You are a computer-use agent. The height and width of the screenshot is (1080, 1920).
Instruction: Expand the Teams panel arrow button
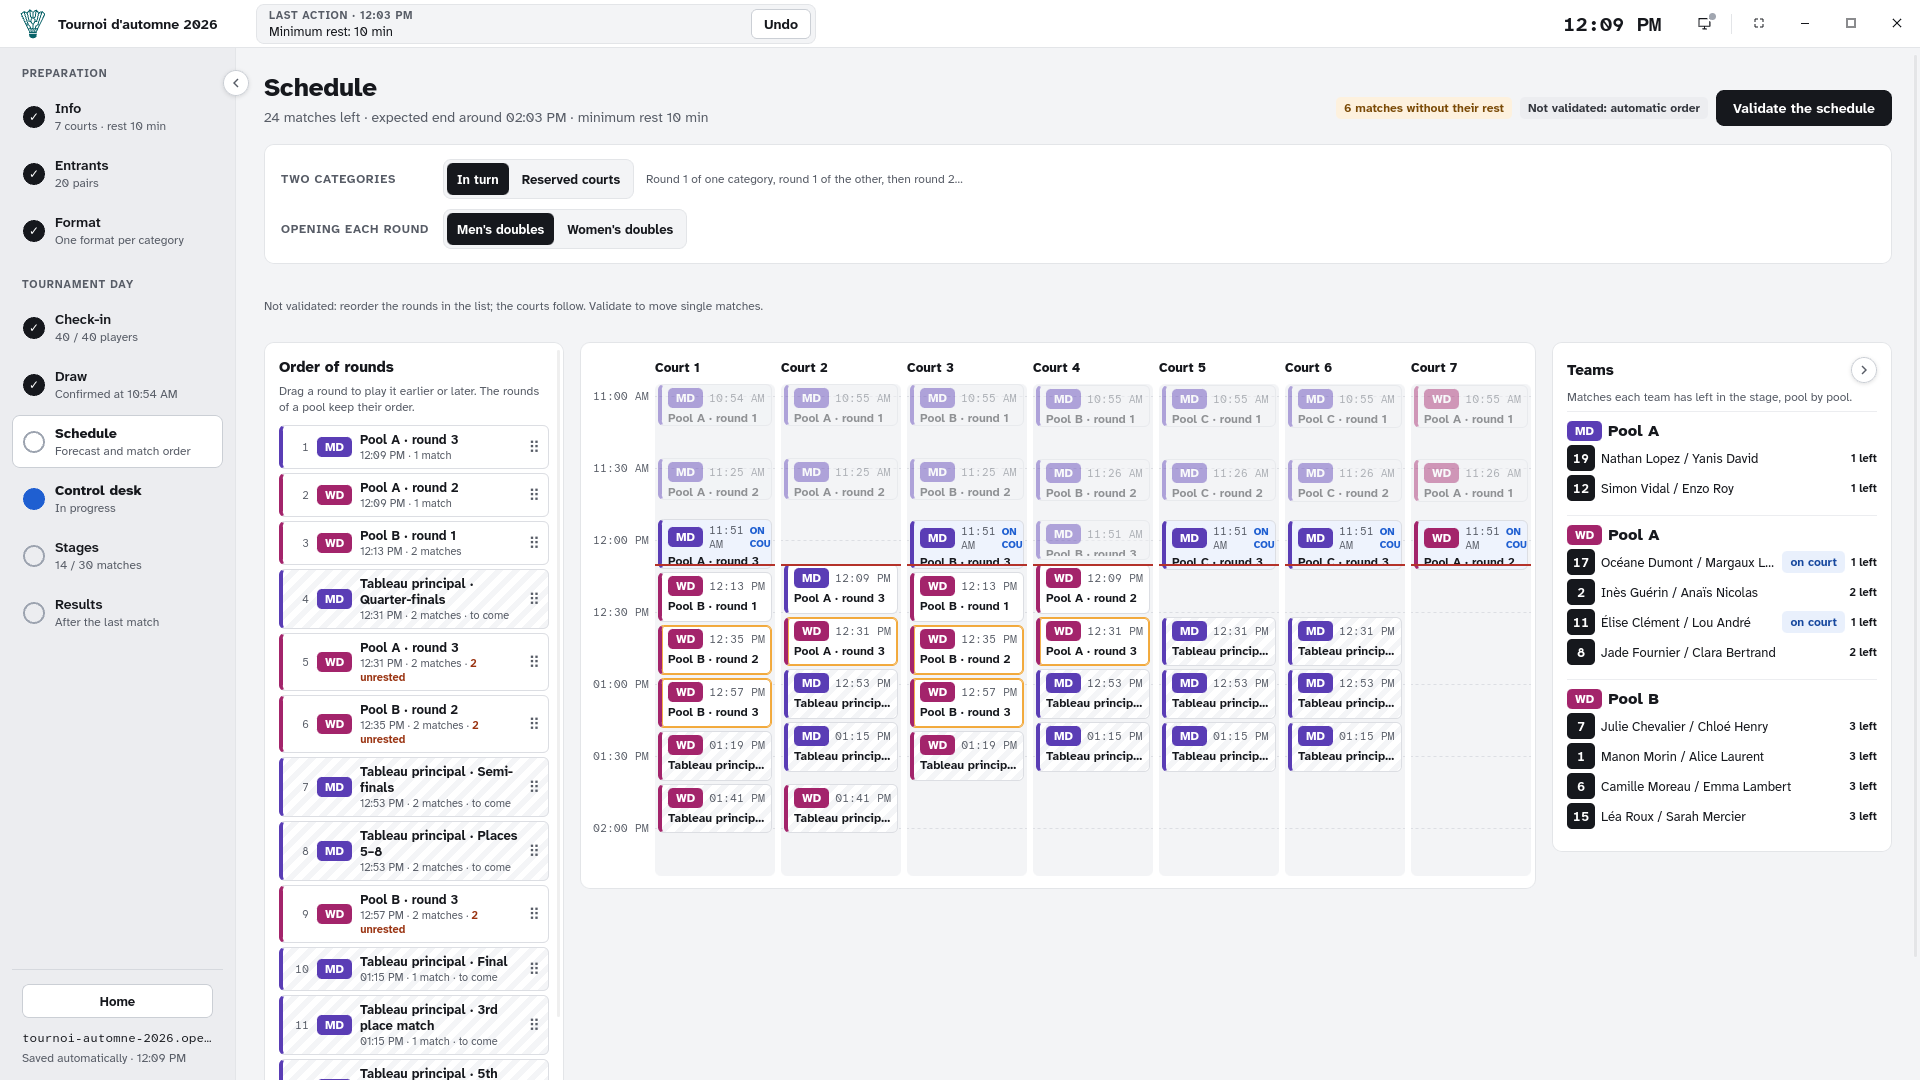pyautogui.click(x=1863, y=370)
